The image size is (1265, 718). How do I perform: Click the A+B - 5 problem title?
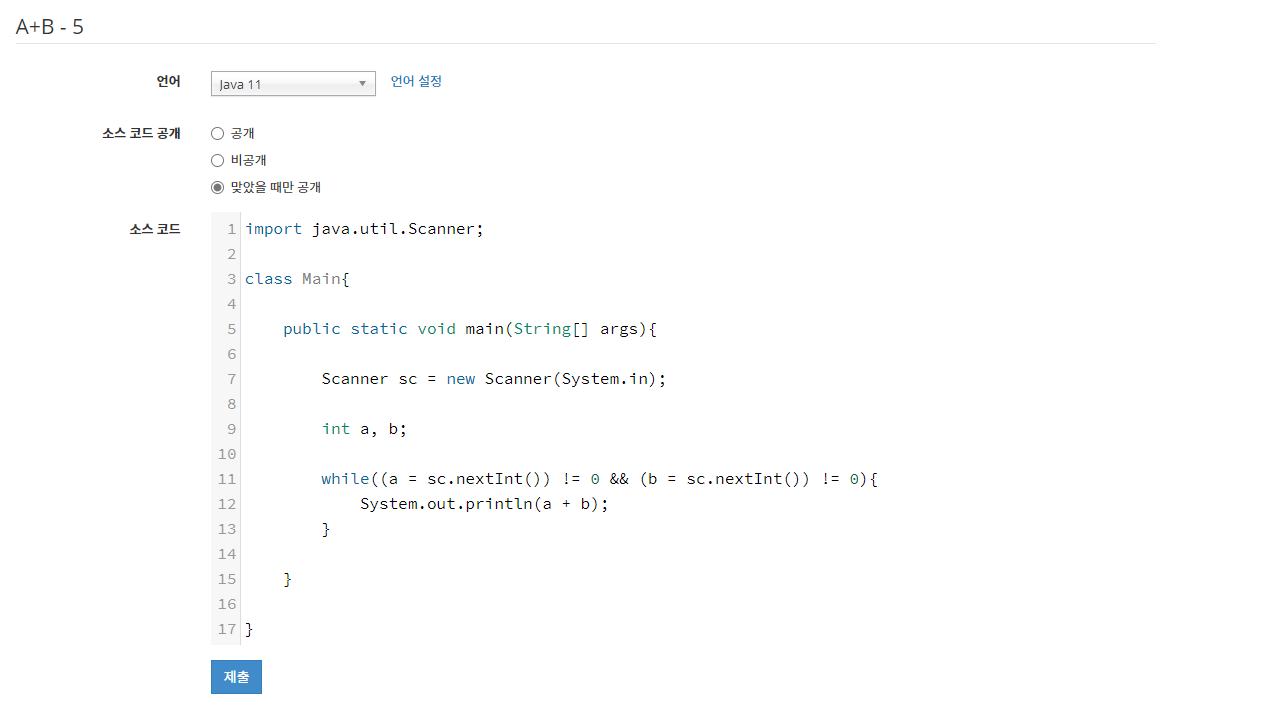[50, 27]
